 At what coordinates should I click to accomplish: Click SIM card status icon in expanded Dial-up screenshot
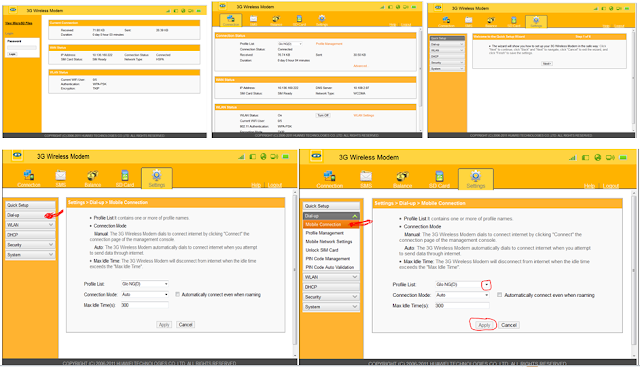pos(585,158)
